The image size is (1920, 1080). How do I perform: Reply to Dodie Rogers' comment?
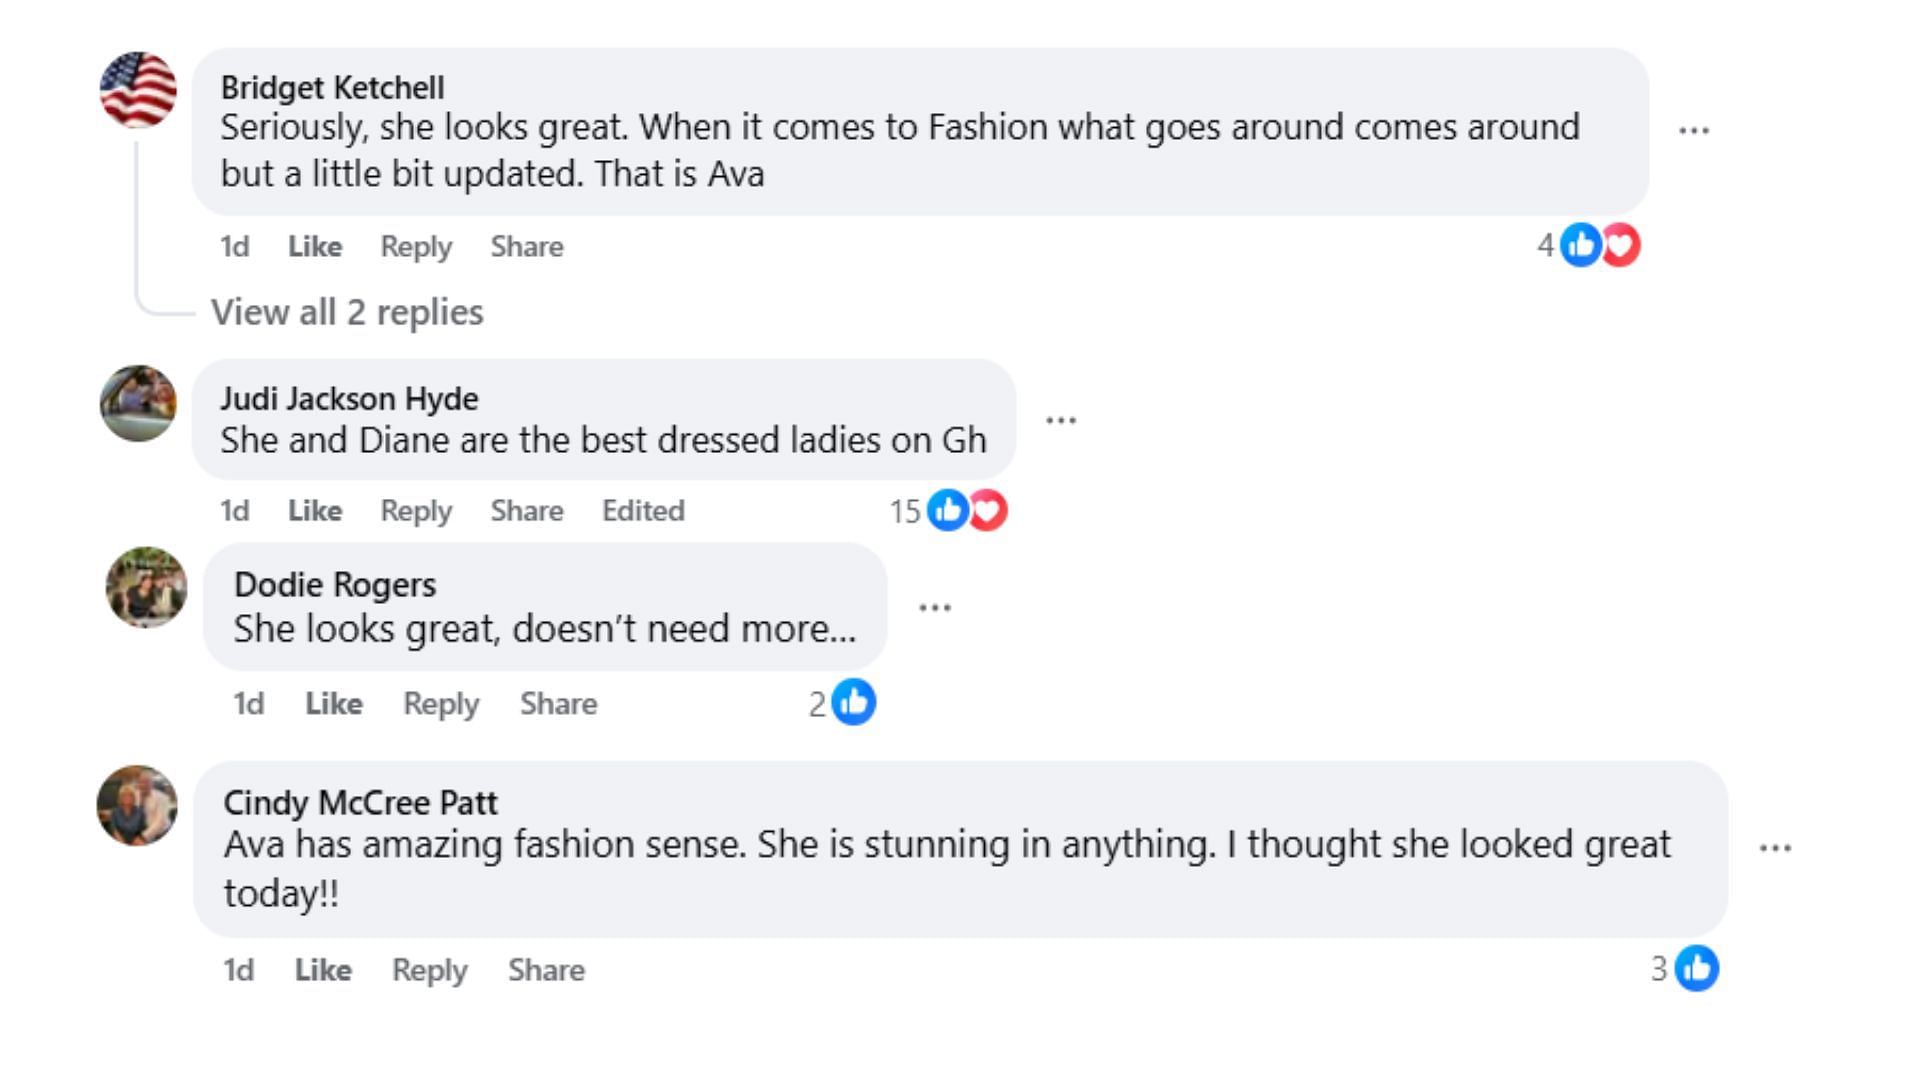(441, 703)
